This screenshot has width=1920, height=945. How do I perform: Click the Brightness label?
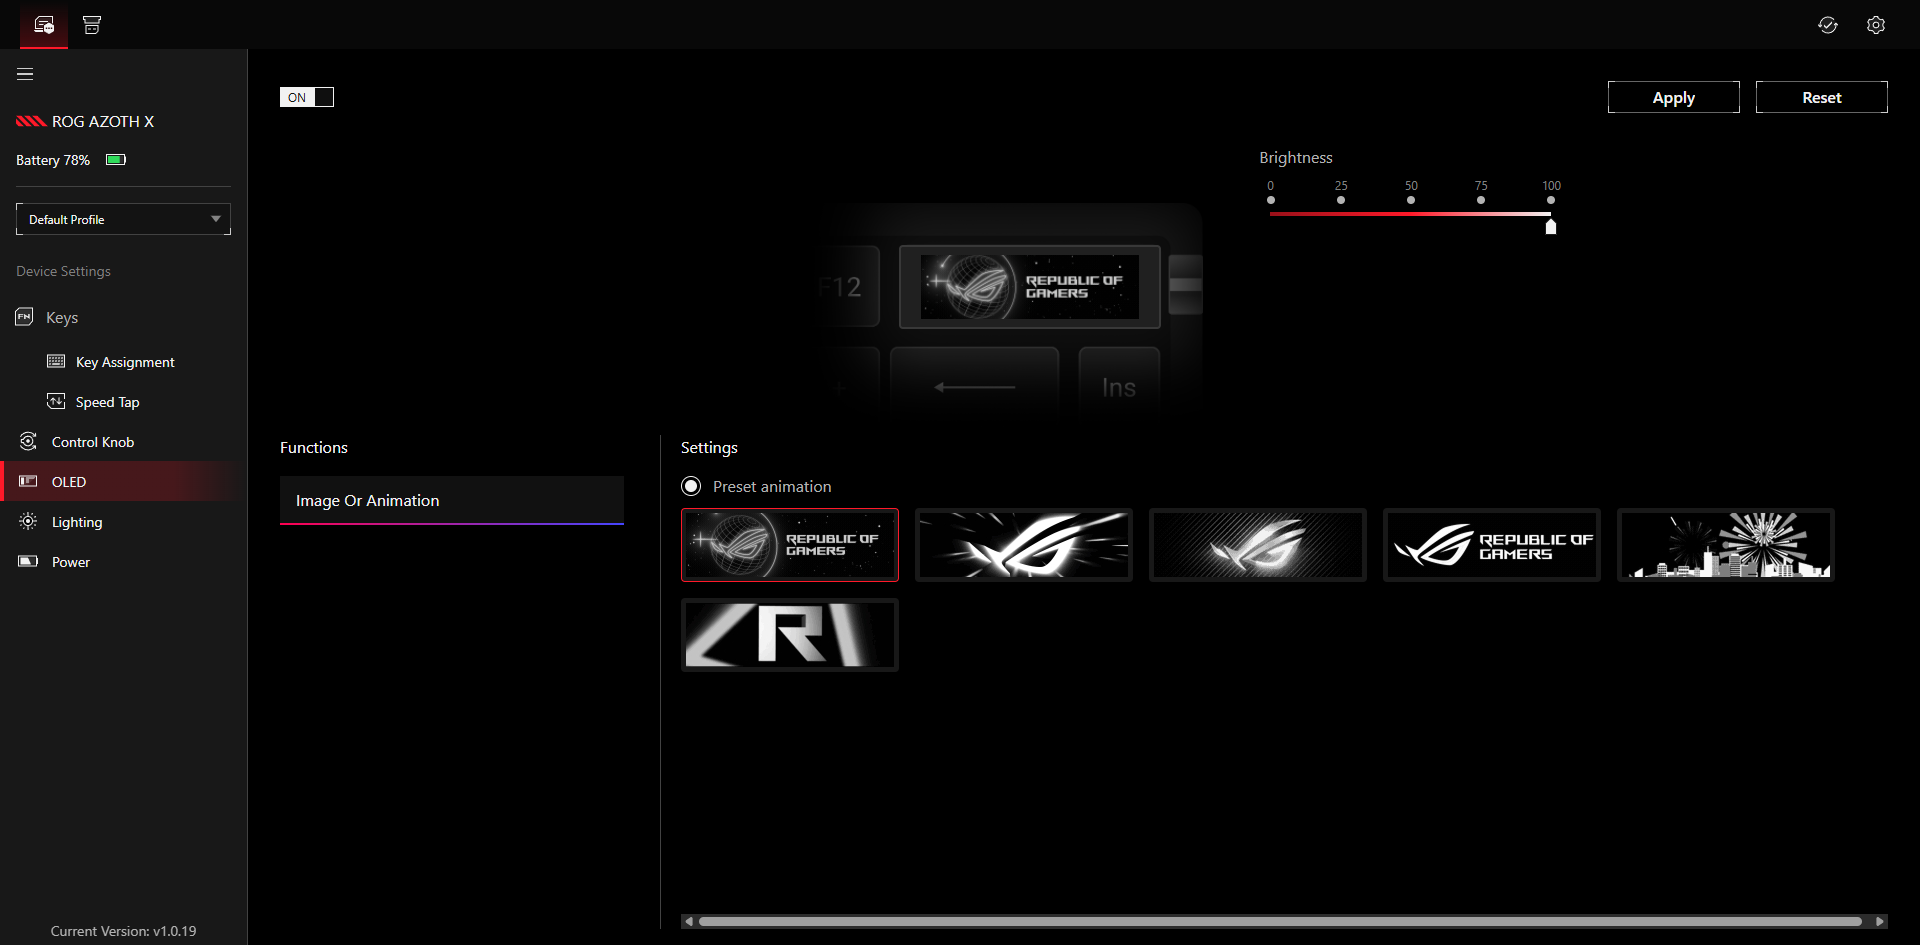click(x=1296, y=157)
